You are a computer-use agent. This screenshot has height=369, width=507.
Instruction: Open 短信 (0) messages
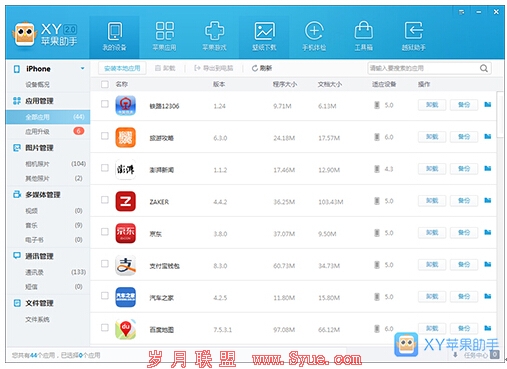48,287
